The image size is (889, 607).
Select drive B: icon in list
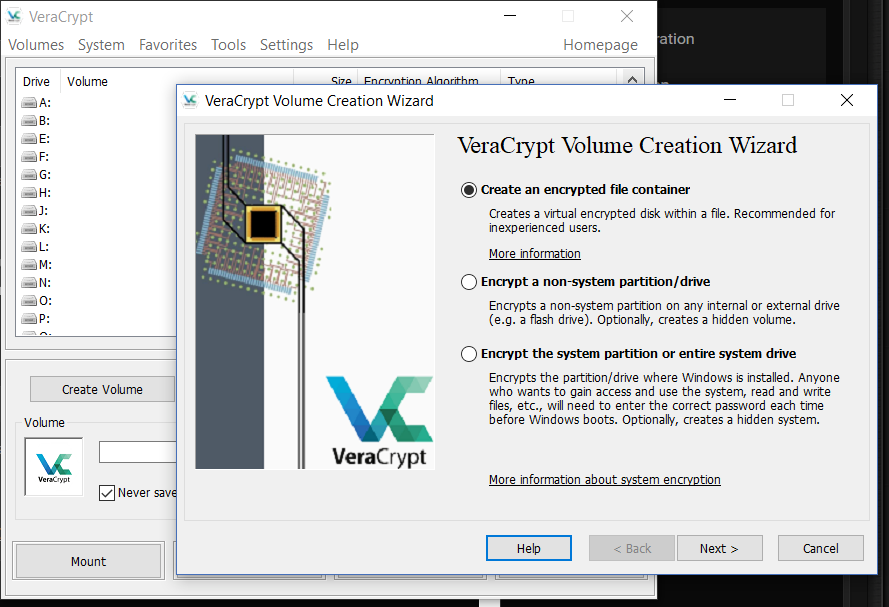(29, 121)
